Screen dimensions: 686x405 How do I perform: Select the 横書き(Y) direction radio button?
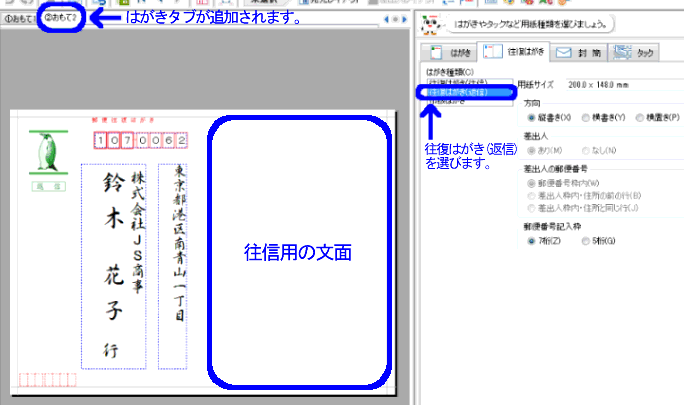588,118
